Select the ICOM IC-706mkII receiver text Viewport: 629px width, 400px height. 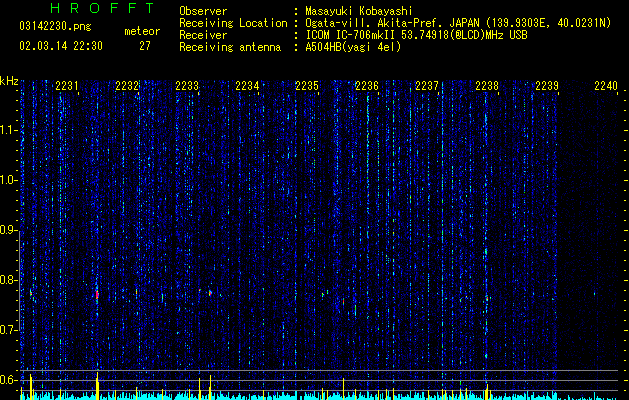pyautogui.click(x=416, y=35)
